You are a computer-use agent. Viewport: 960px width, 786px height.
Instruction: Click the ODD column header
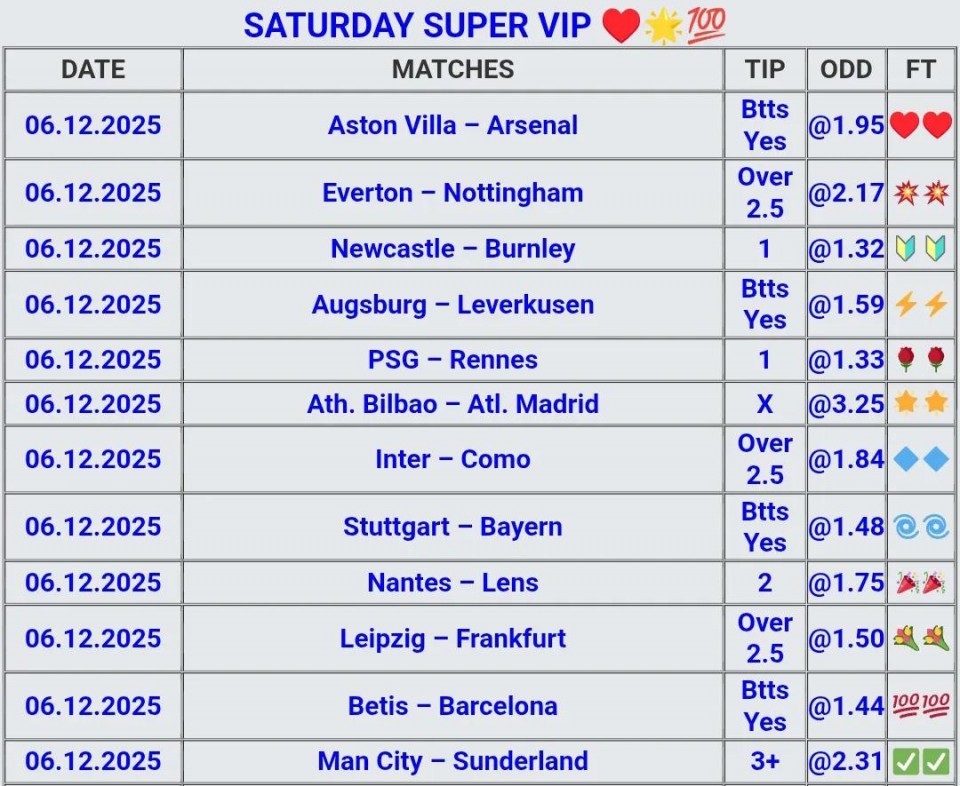point(846,69)
